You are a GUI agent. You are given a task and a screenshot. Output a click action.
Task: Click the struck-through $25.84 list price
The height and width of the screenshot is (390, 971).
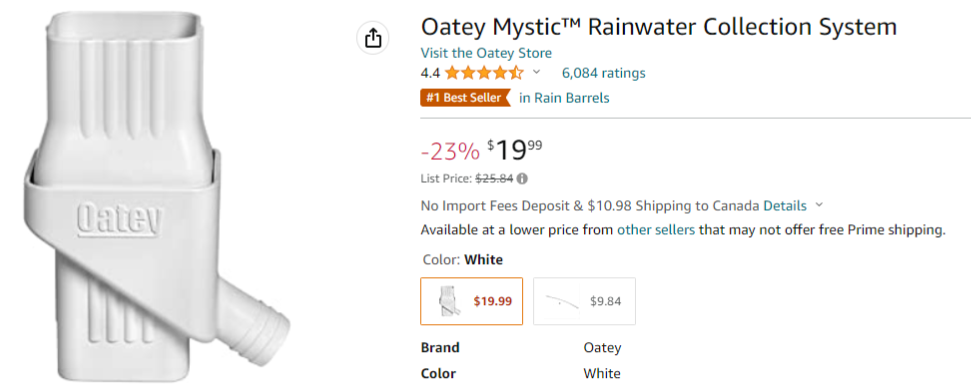pos(494,179)
